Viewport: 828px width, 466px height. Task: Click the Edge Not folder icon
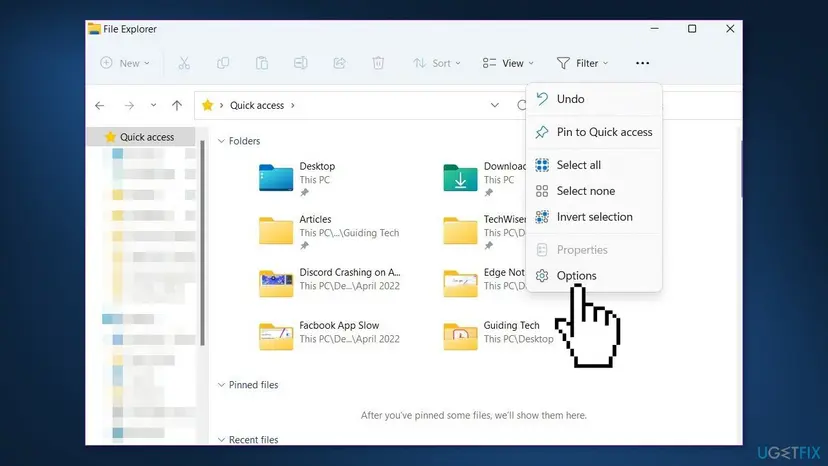tap(460, 284)
